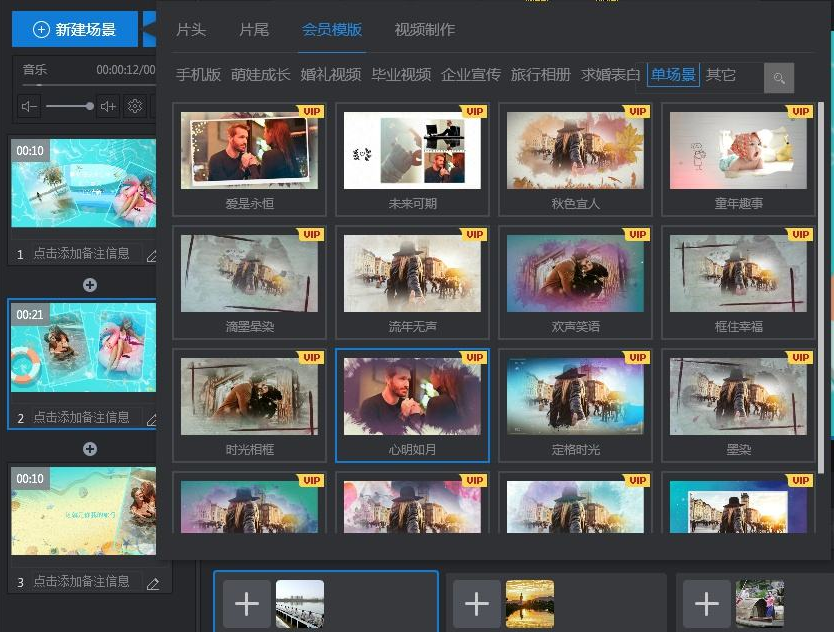Click scene 3 点击添加备注信息 field
This screenshot has height=632, width=834.
(82, 581)
